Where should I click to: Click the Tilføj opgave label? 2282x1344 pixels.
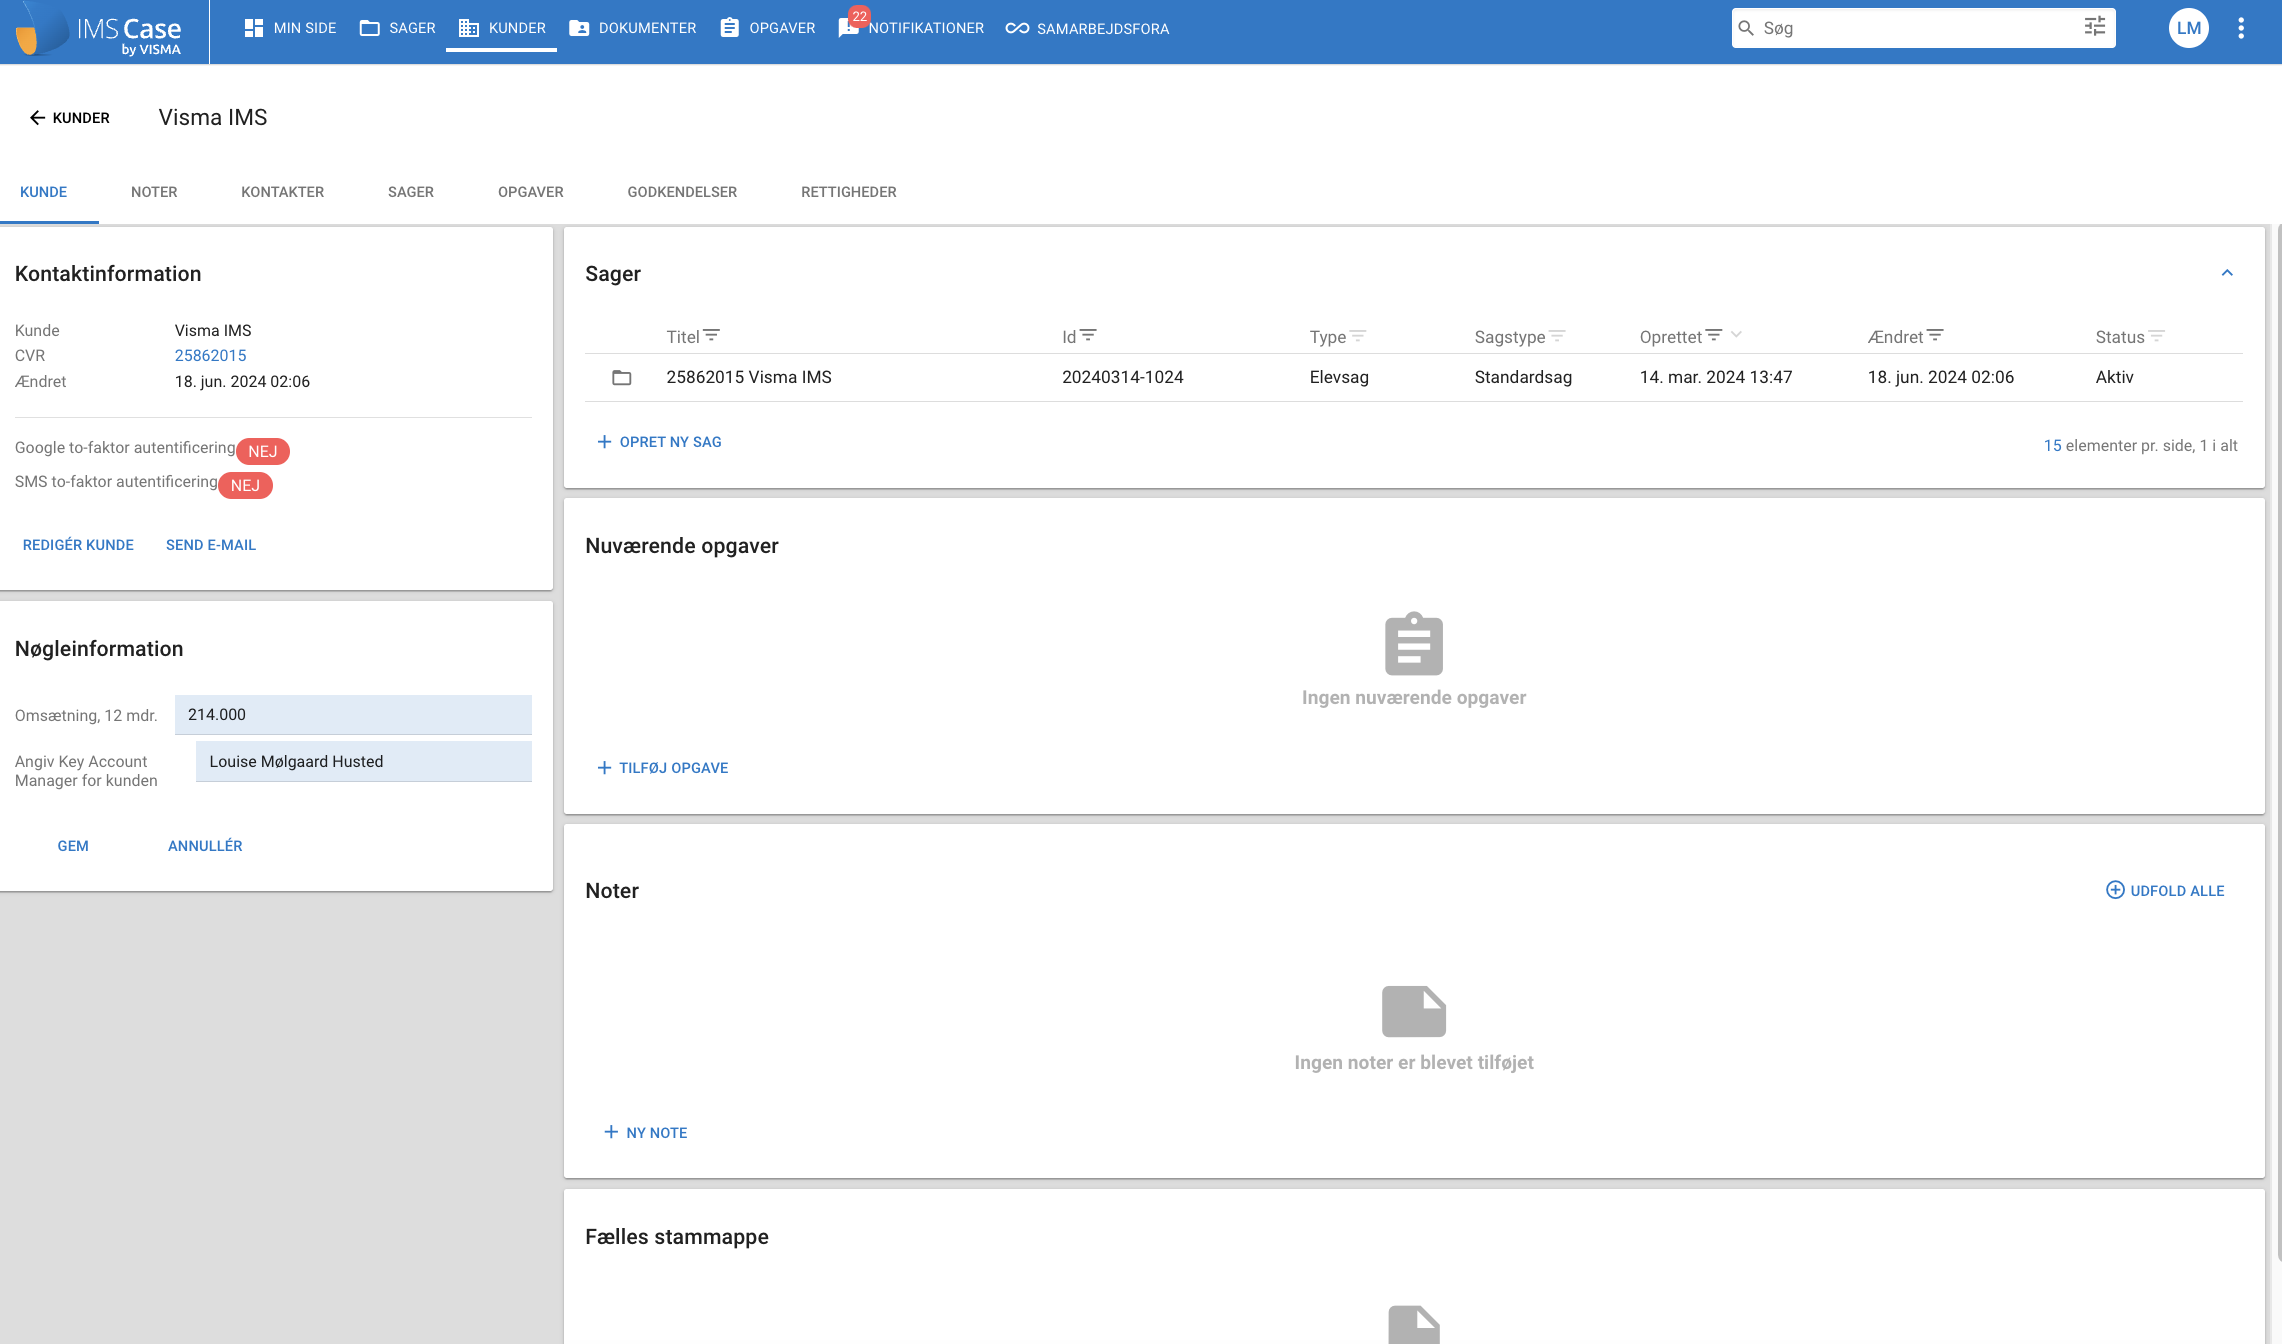(x=673, y=768)
